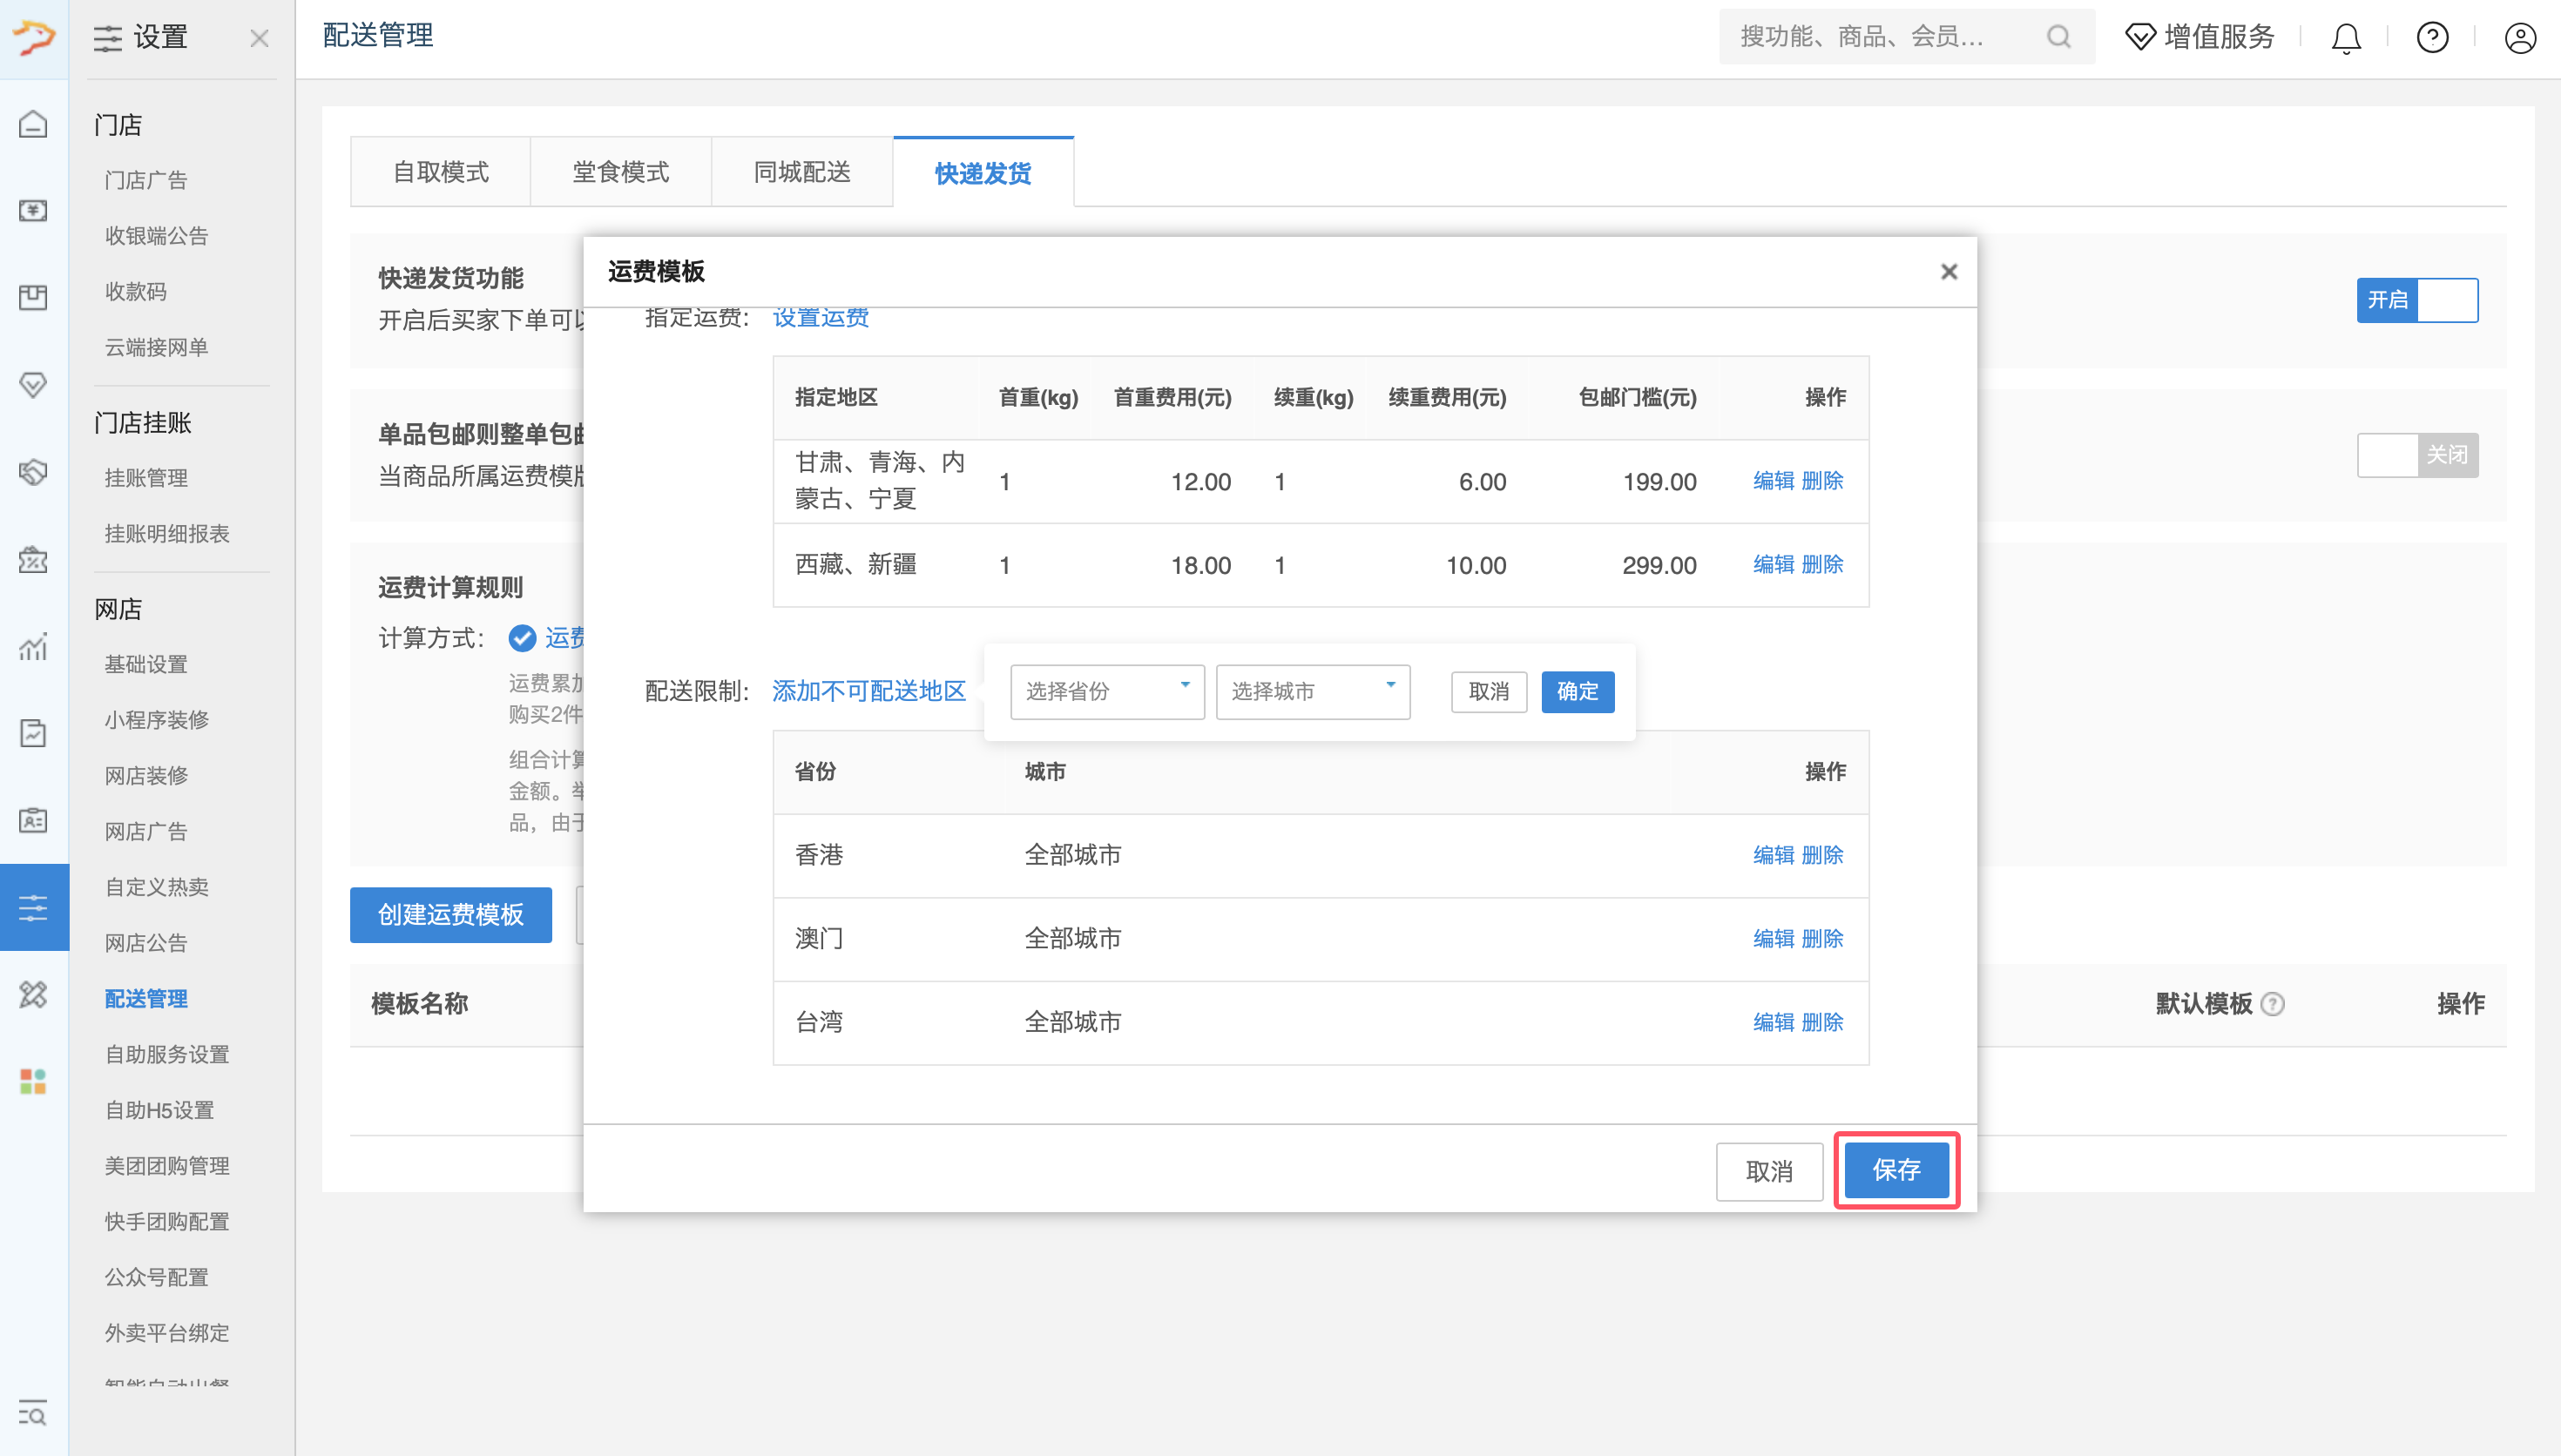This screenshot has width=2561, height=1456.
Task: Click the statistics chart sidebar icon
Action: coord(33,647)
